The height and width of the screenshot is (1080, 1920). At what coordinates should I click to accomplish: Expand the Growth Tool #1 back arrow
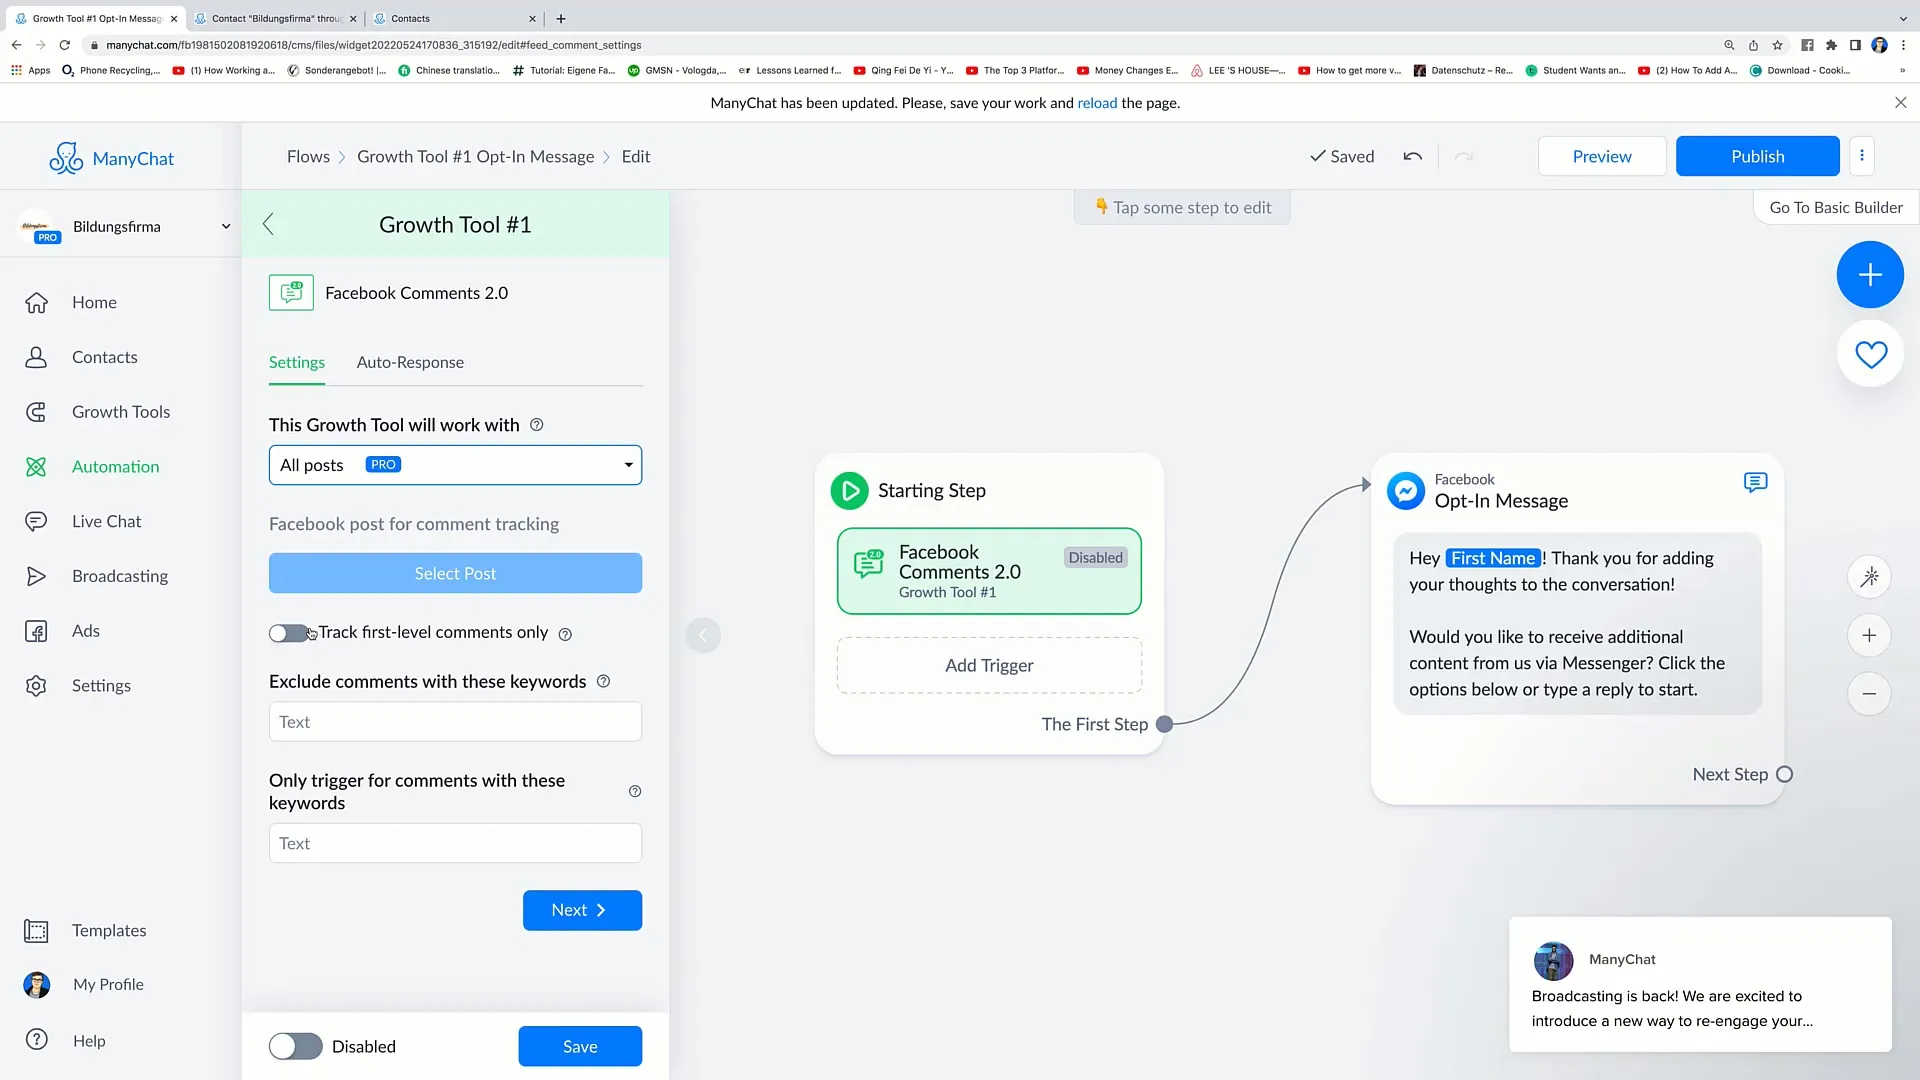tap(269, 224)
